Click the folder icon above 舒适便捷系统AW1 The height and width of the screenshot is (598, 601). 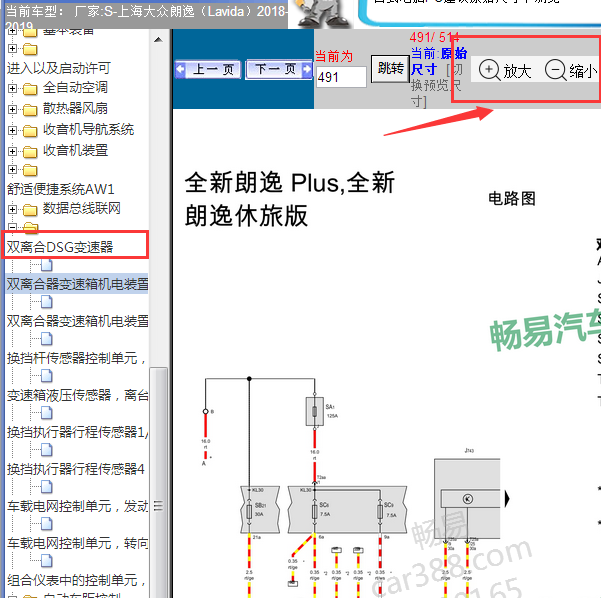point(30,170)
